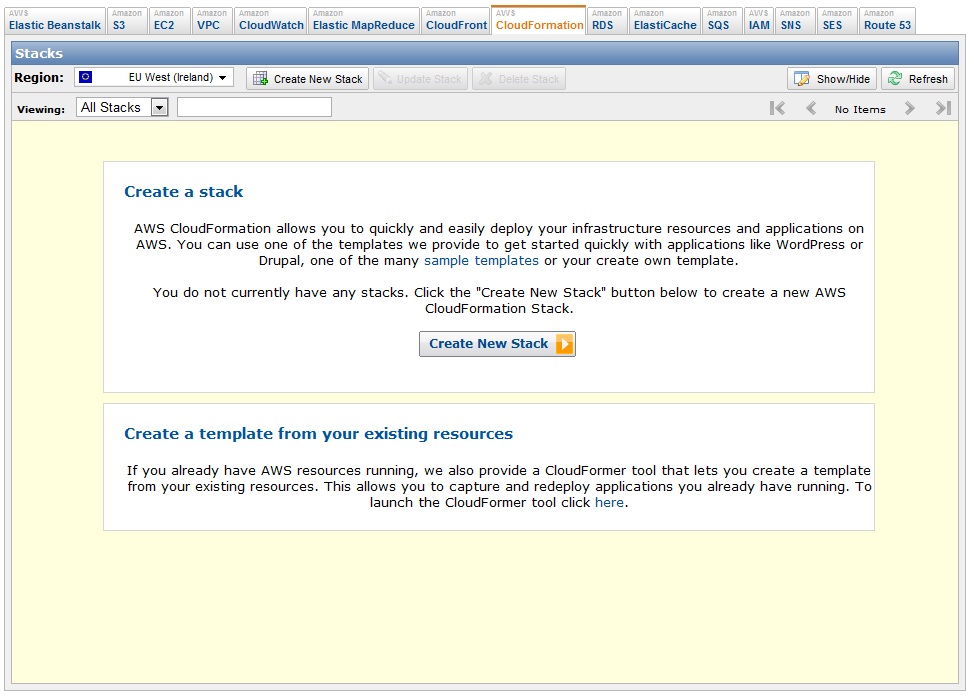The height and width of the screenshot is (695, 968).
Task: Select the CloudWatch tab
Action: tap(270, 20)
